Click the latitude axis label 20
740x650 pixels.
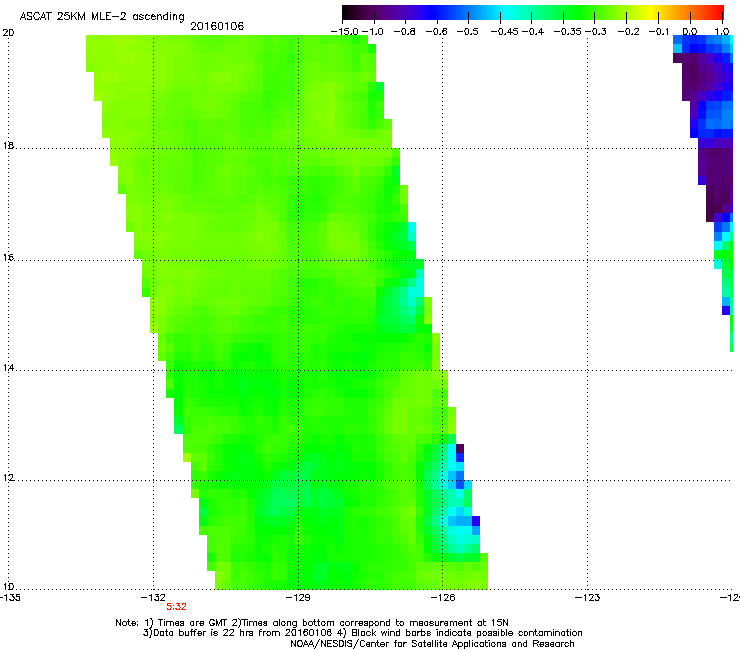tap(8, 33)
